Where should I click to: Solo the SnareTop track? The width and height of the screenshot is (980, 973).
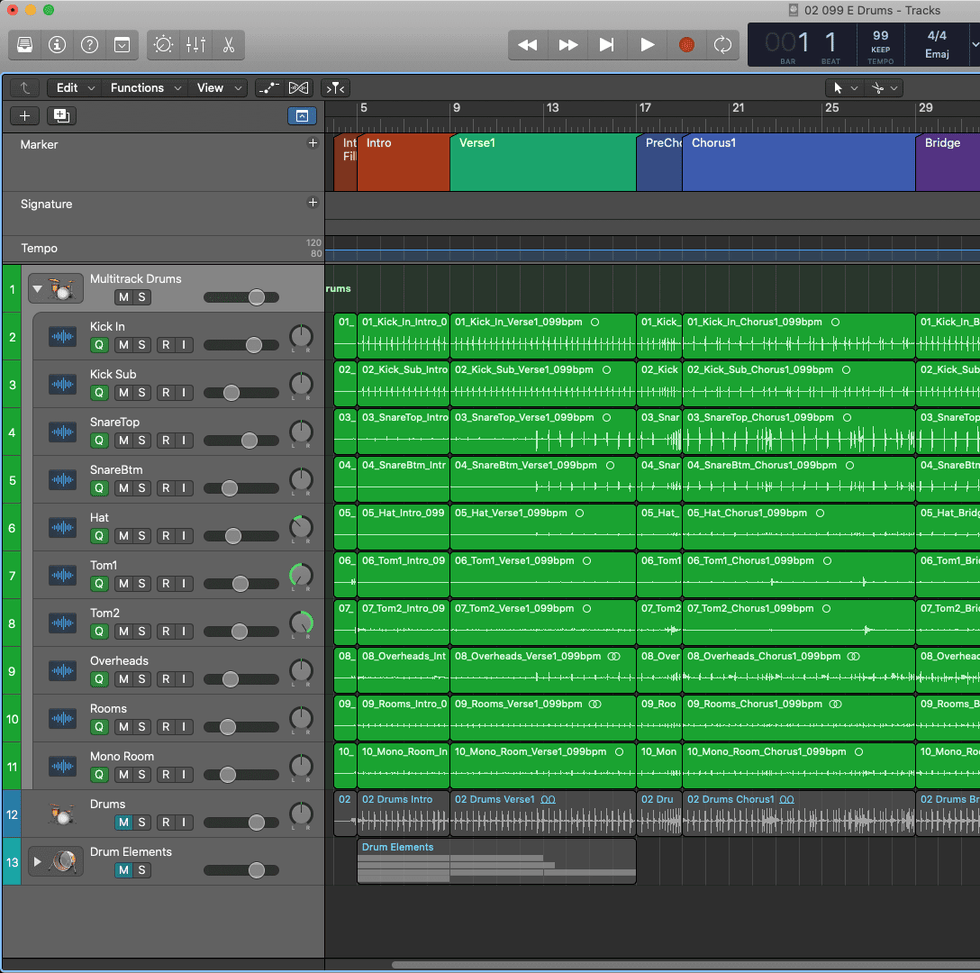click(142, 441)
